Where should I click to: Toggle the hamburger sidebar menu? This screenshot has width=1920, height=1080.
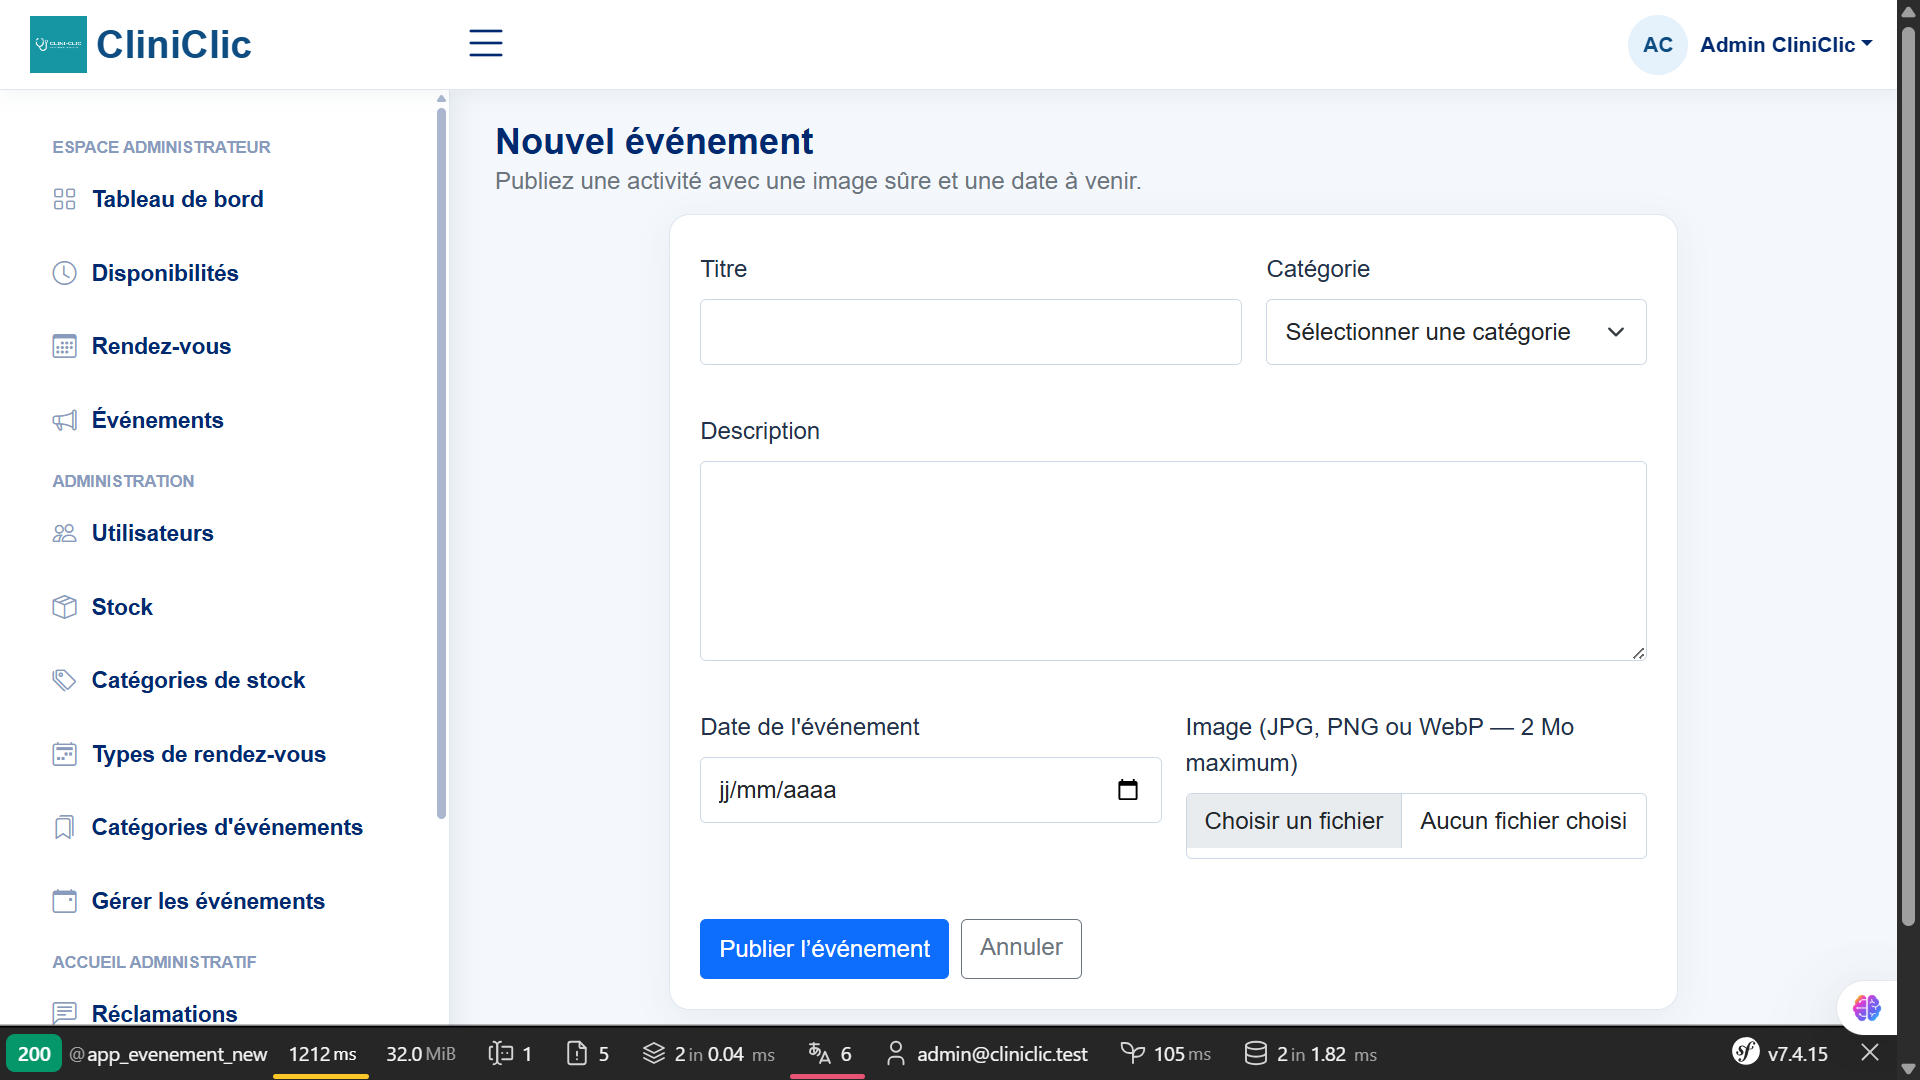point(486,43)
